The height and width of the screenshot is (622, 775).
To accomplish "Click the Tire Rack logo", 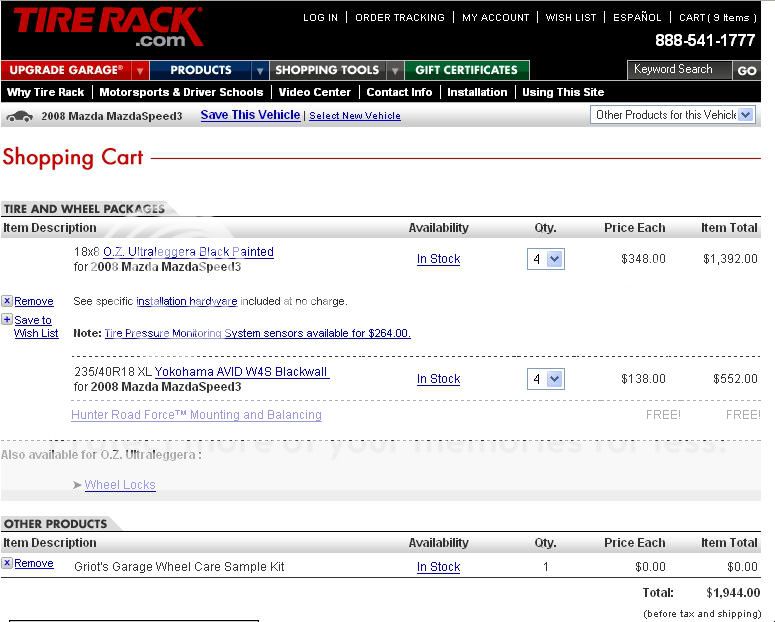I will [108, 27].
